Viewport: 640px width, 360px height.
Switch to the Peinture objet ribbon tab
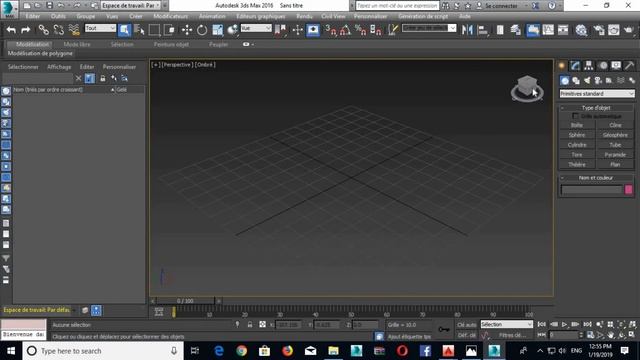click(171, 44)
